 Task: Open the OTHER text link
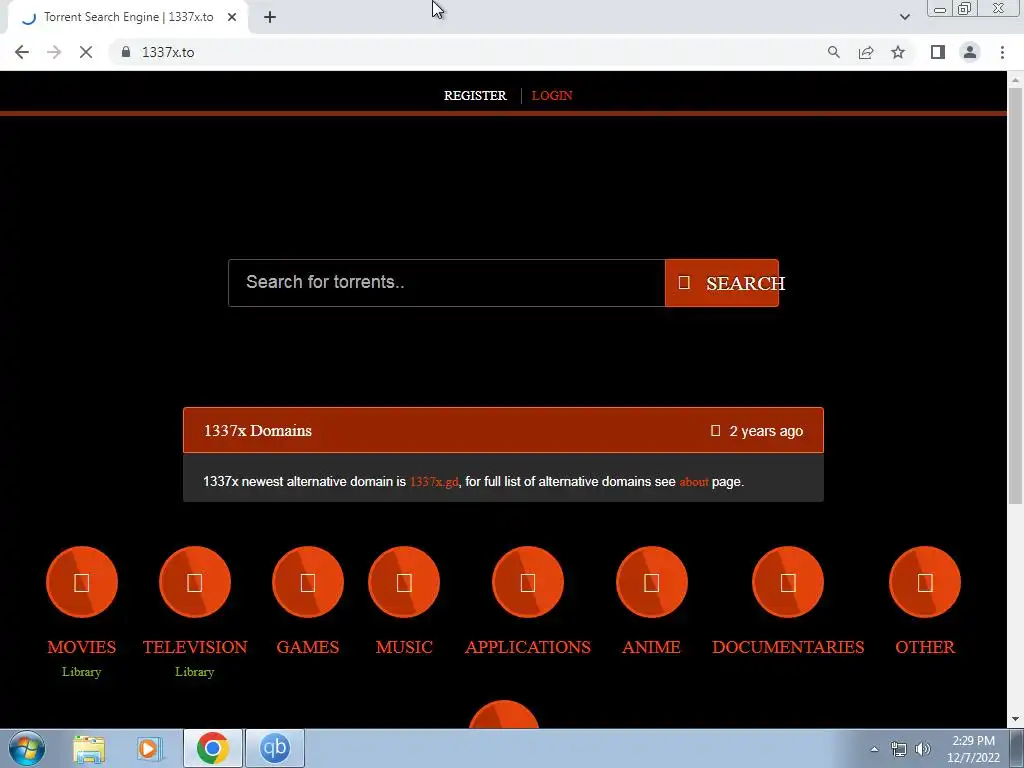click(925, 647)
